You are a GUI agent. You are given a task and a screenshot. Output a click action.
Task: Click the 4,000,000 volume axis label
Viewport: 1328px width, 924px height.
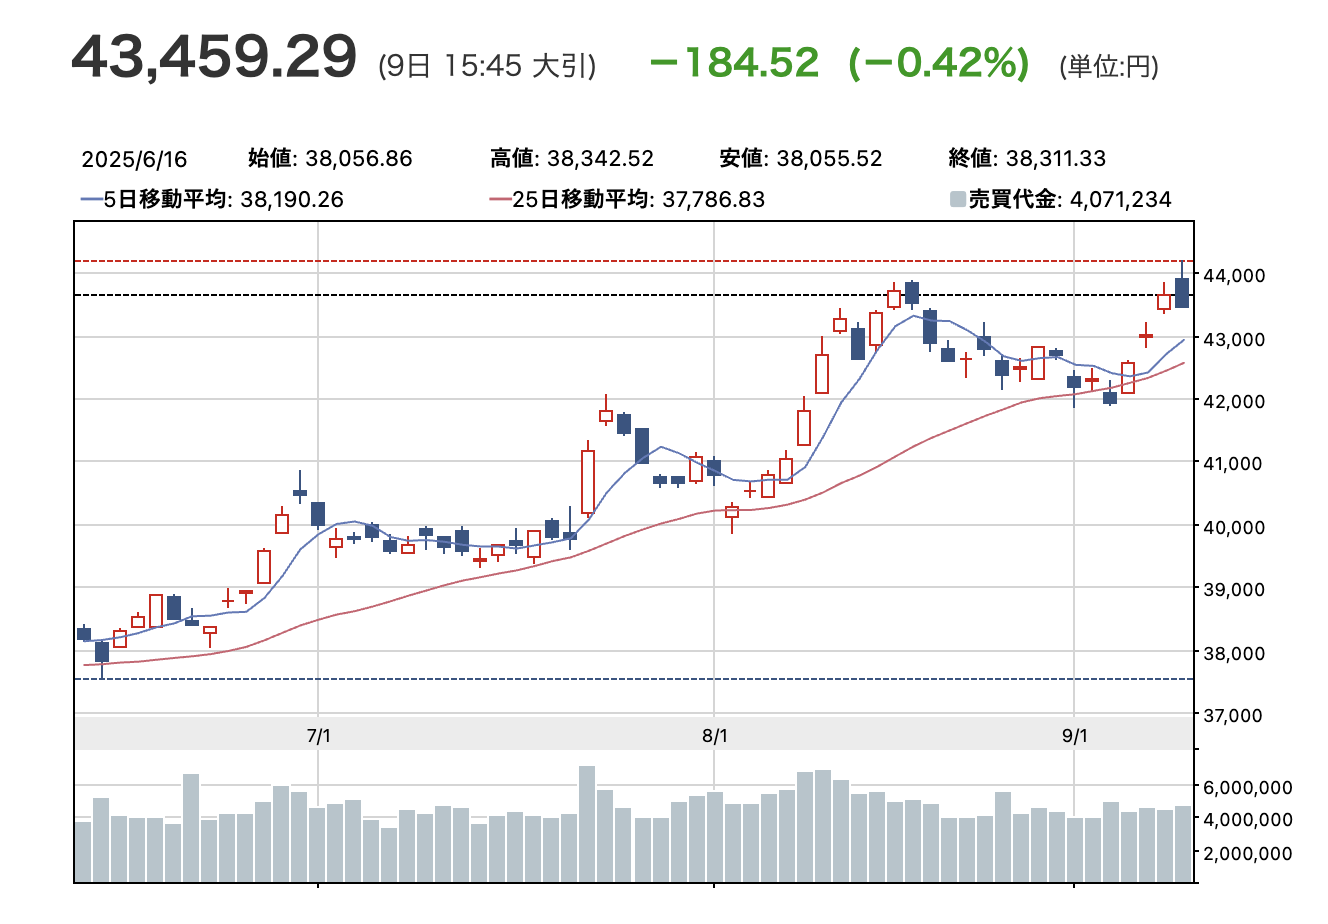(x=1248, y=820)
